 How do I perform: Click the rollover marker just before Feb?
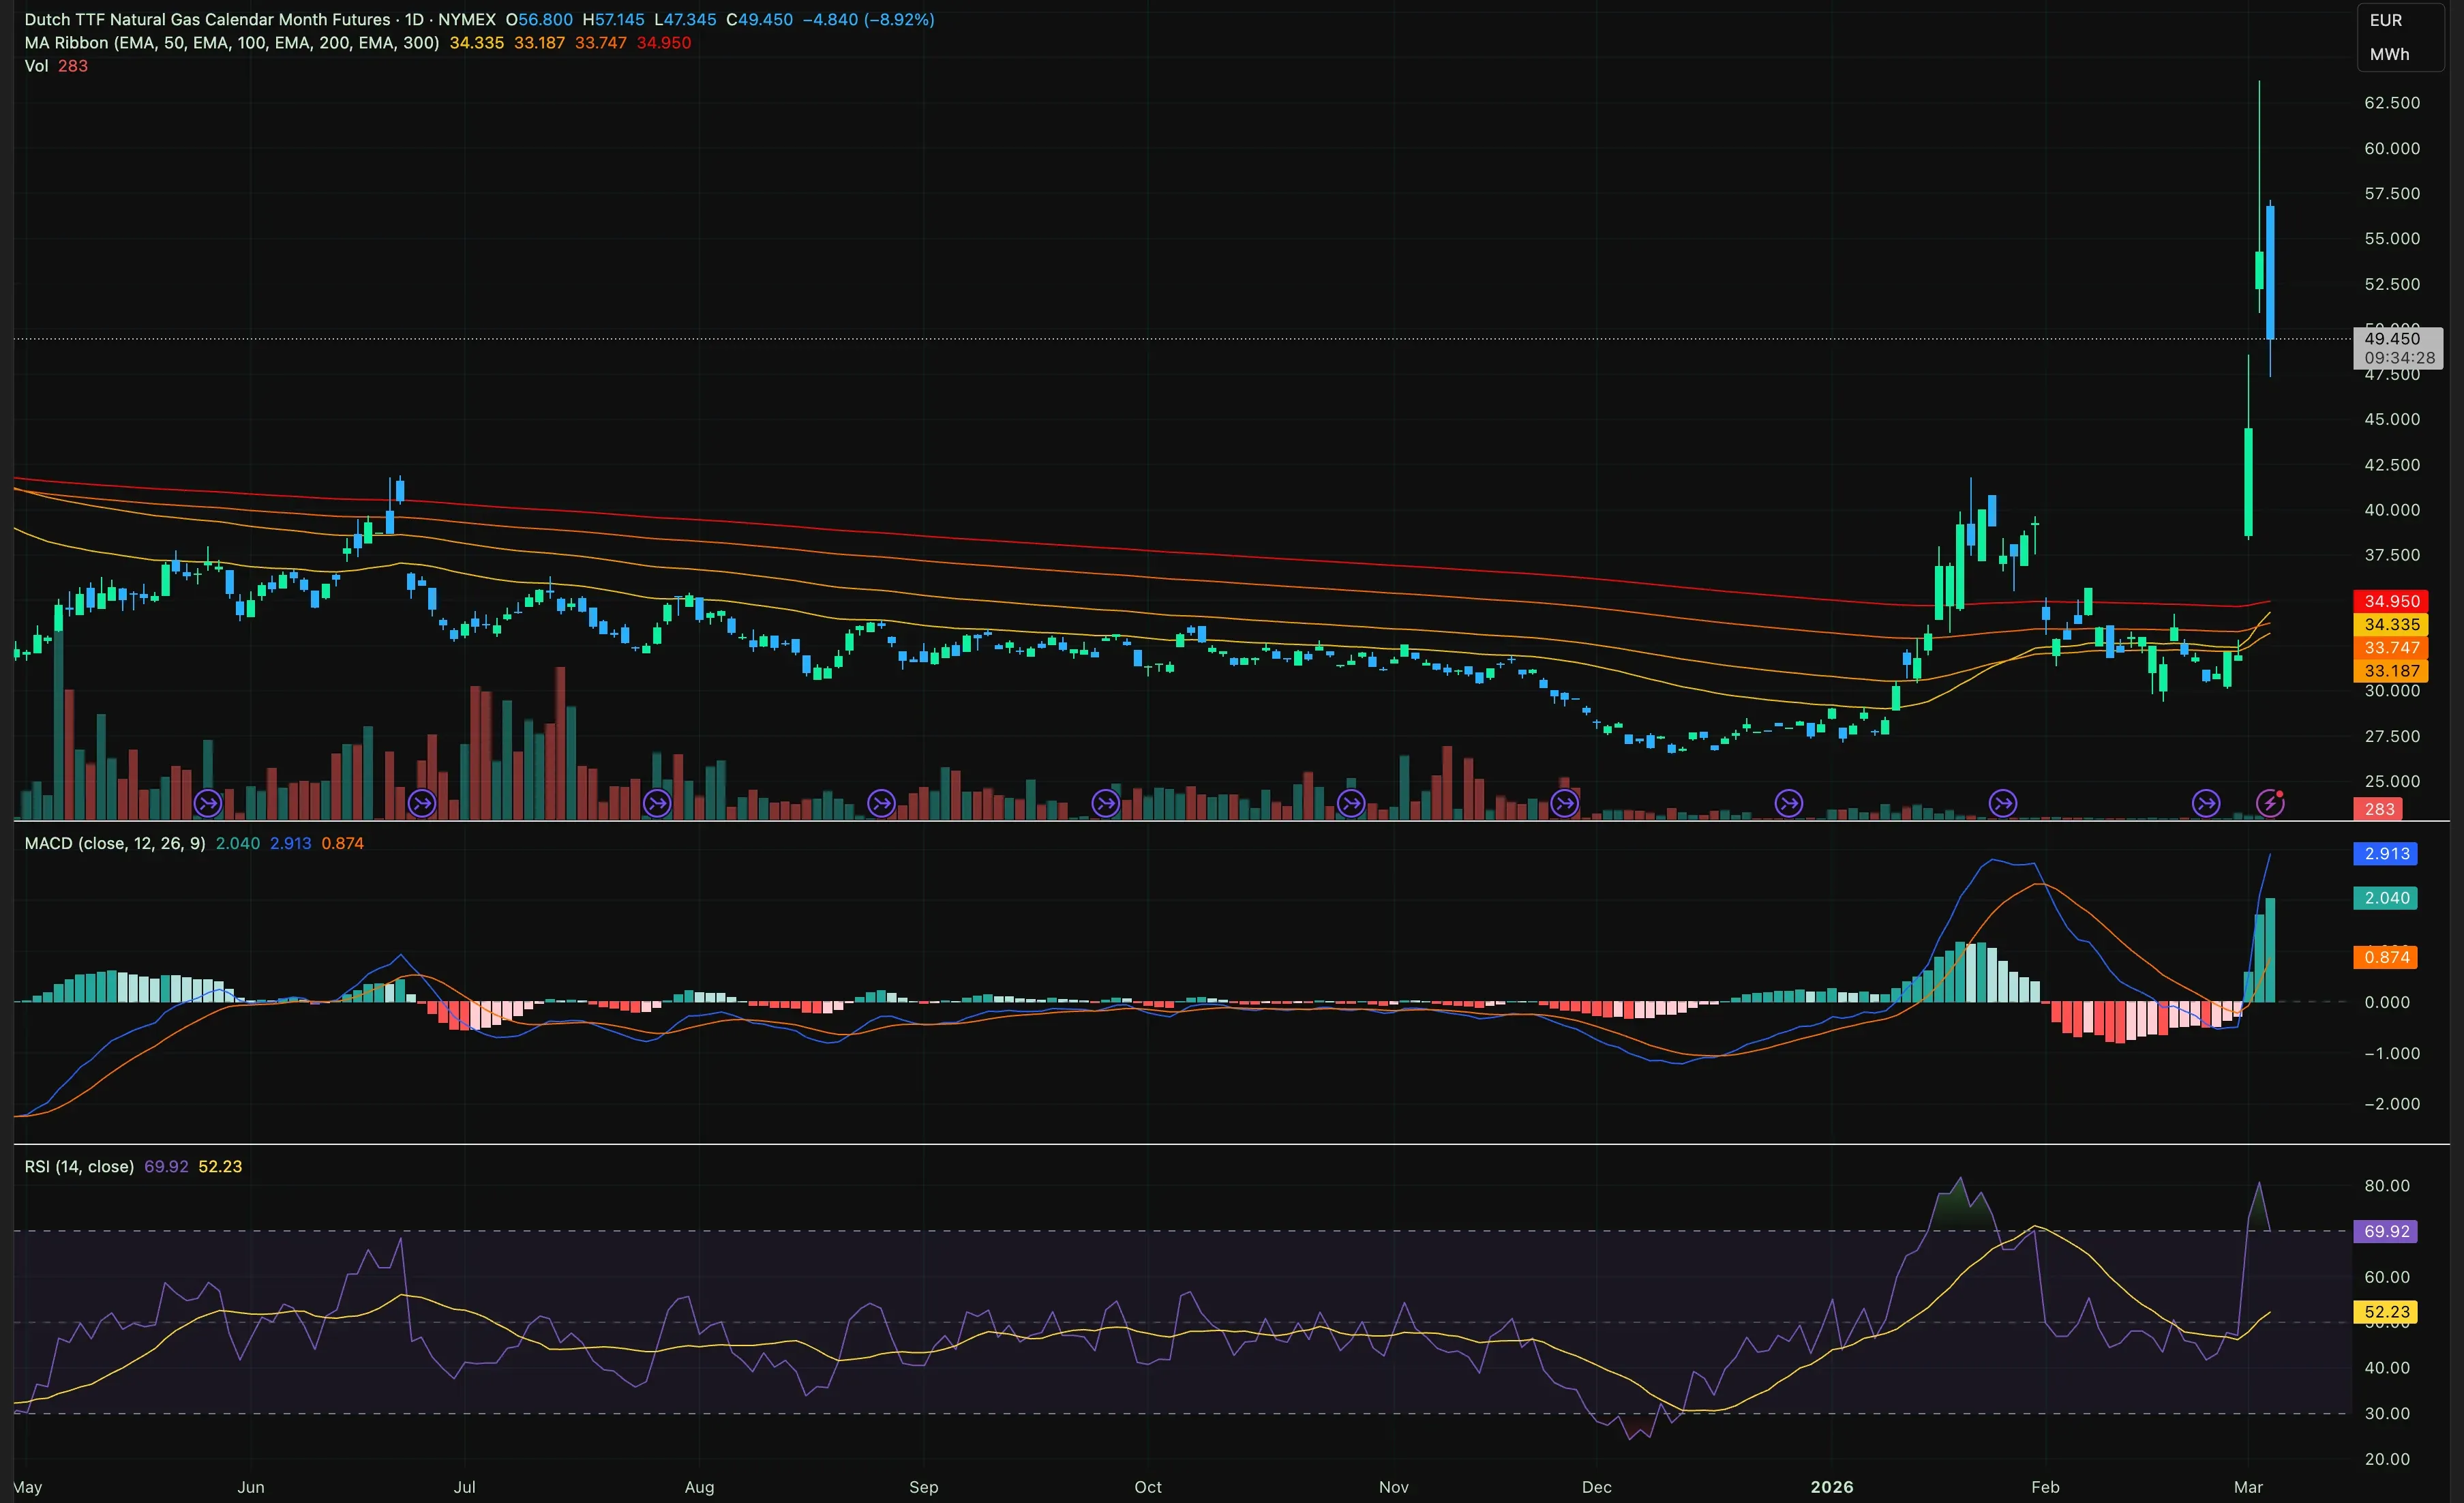(x=2003, y=803)
